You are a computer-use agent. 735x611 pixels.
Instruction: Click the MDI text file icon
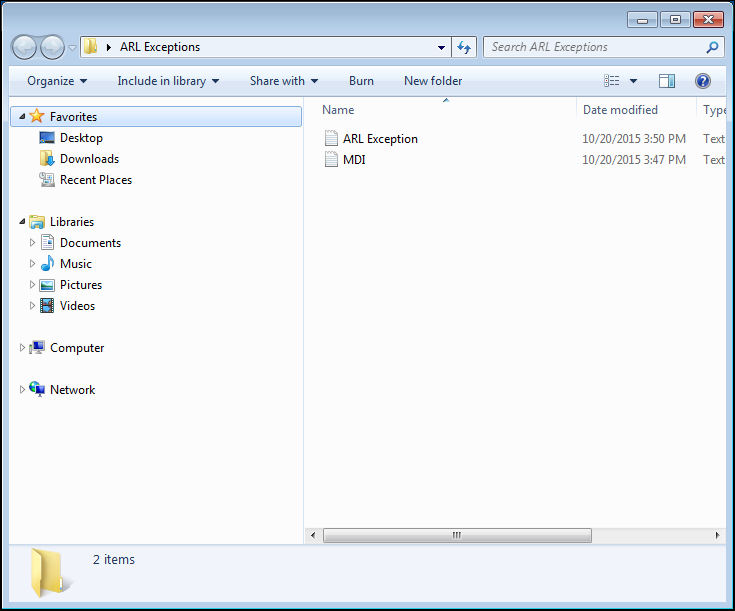click(331, 159)
